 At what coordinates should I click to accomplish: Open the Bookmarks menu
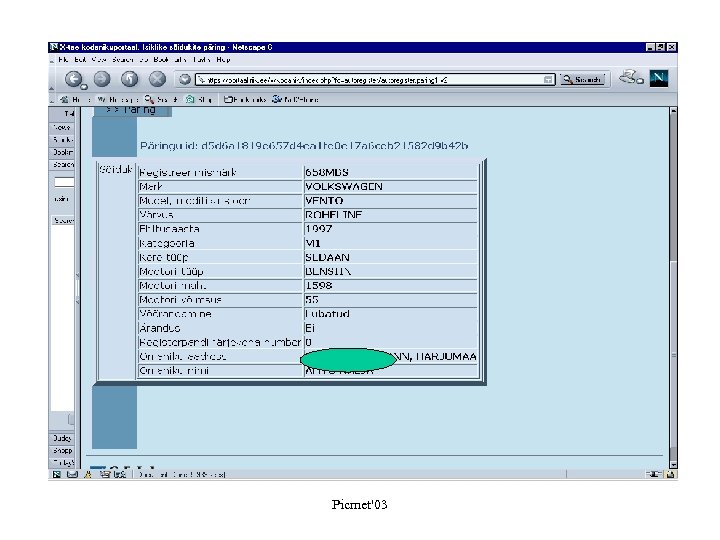pos(170,60)
